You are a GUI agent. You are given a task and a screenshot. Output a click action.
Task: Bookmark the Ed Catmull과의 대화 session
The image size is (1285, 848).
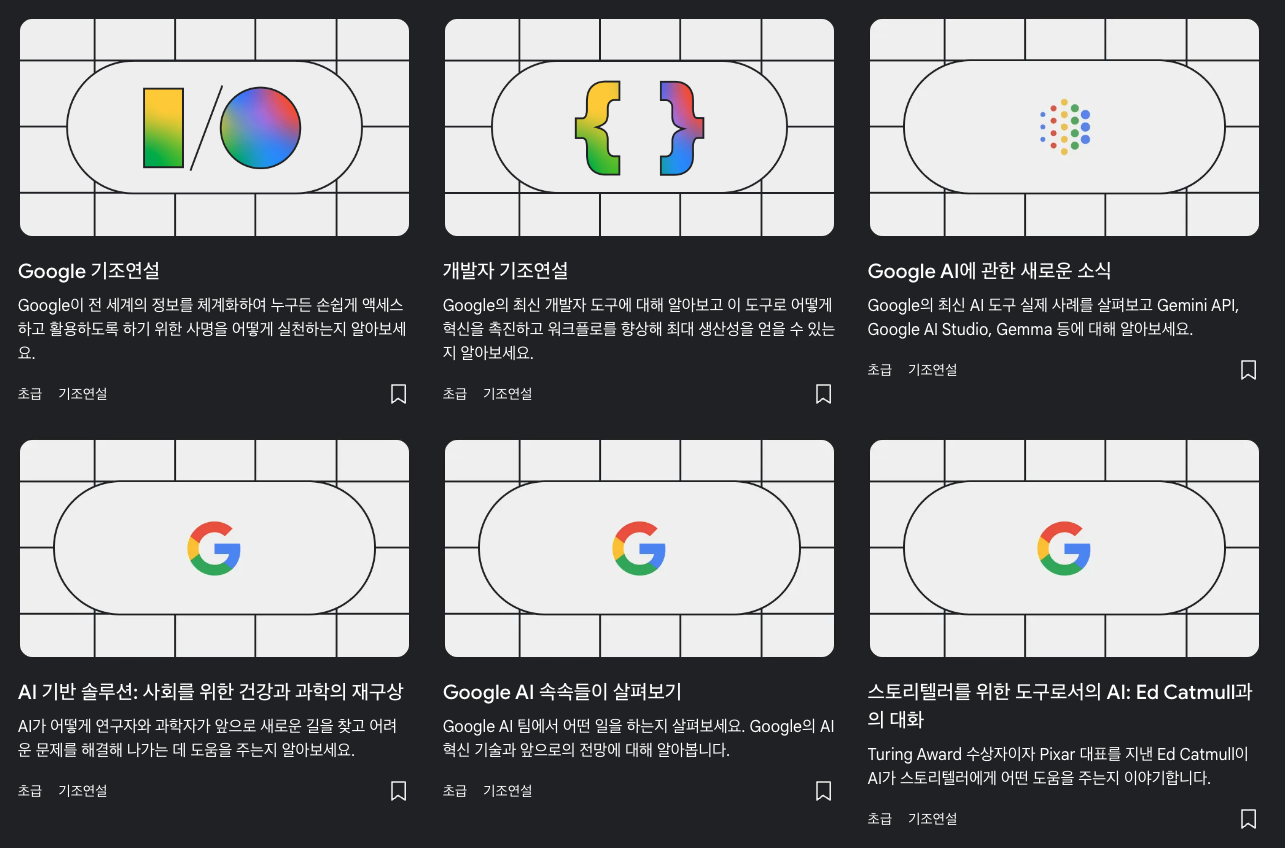(x=1248, y=819)
